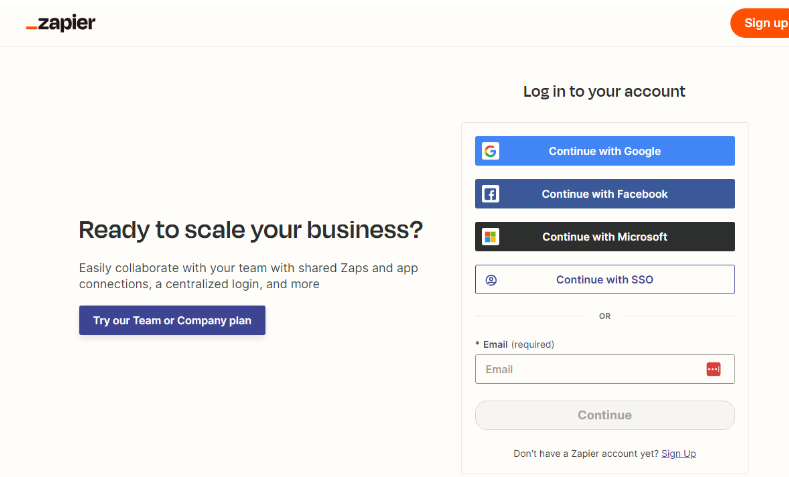Open the red password manager icon in Email field
This screenshot has width=789, height=477.
[714, 369]
